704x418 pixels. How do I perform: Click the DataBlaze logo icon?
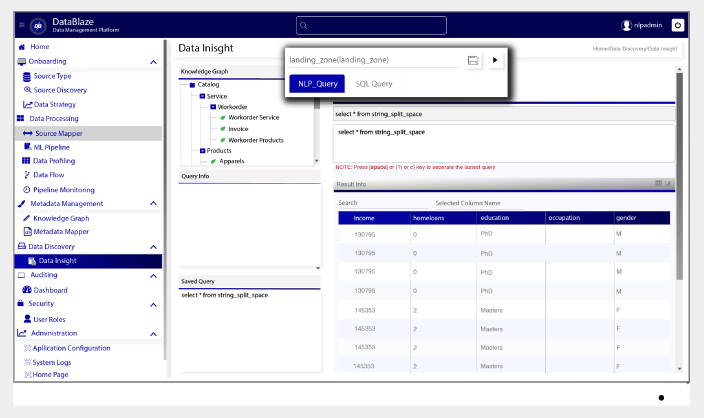coord(38,26)
